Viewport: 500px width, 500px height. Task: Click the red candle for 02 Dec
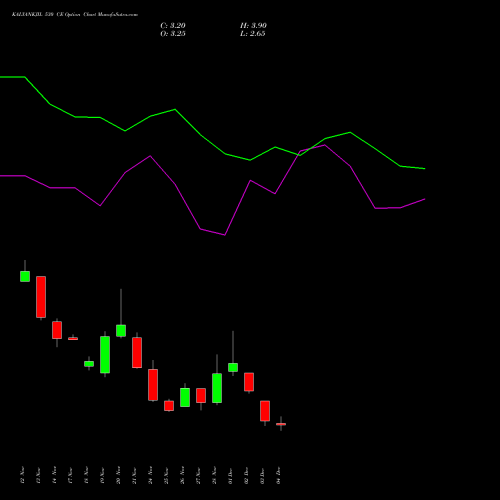[x=249, y=382]
